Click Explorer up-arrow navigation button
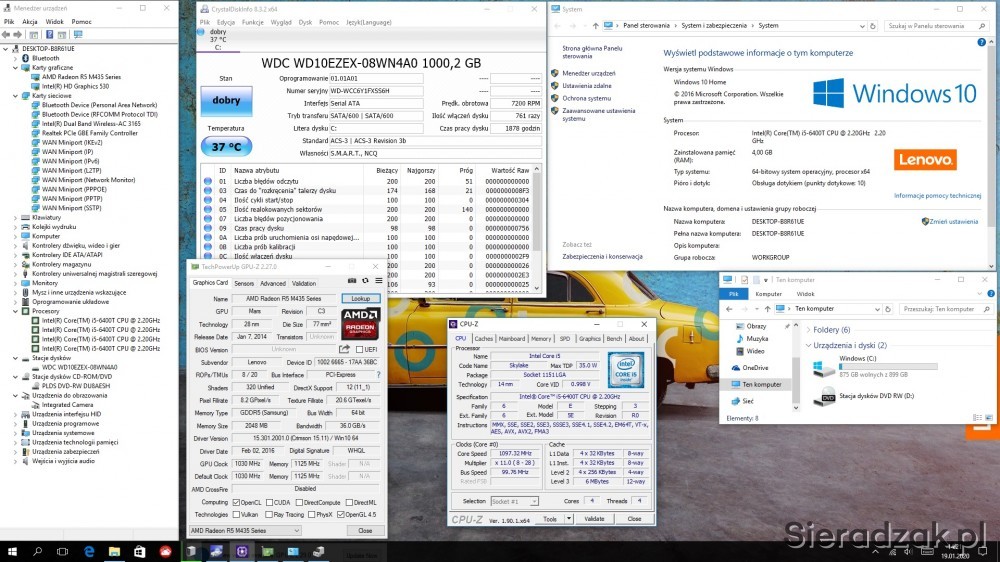1000x562 pixels. click(767, 309)
